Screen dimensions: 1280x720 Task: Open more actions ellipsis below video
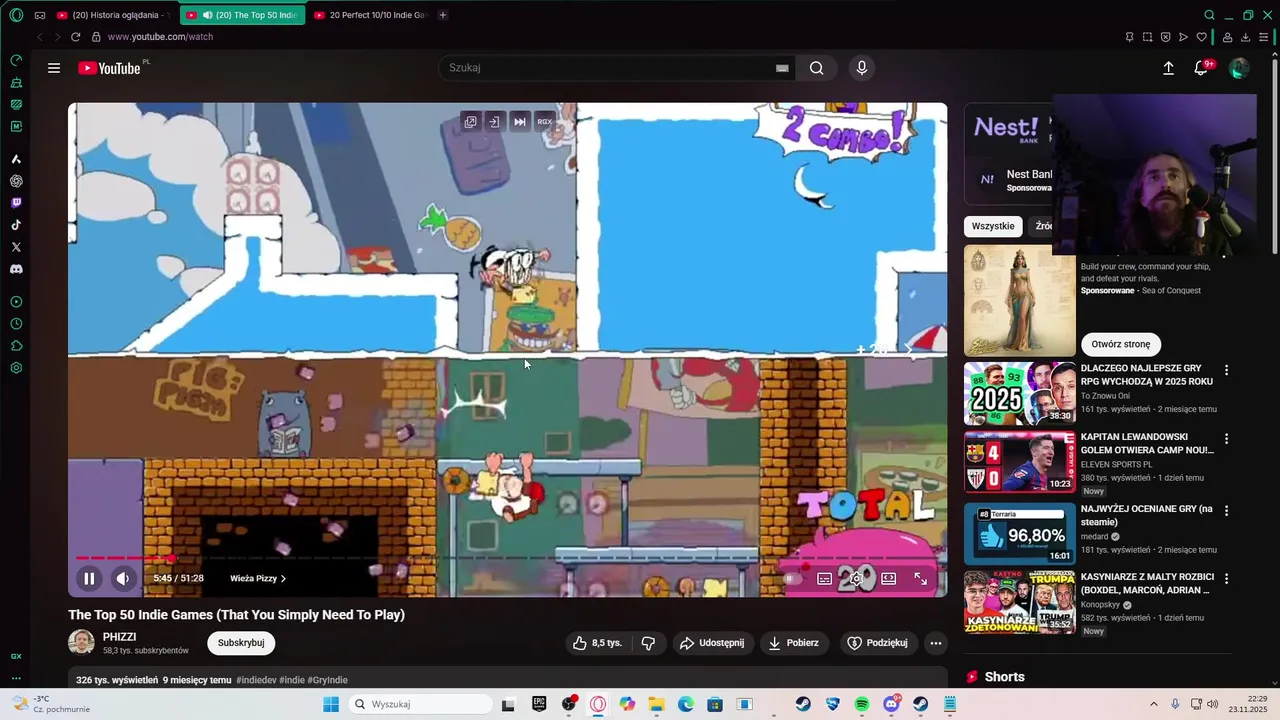[x=936, y=643]
